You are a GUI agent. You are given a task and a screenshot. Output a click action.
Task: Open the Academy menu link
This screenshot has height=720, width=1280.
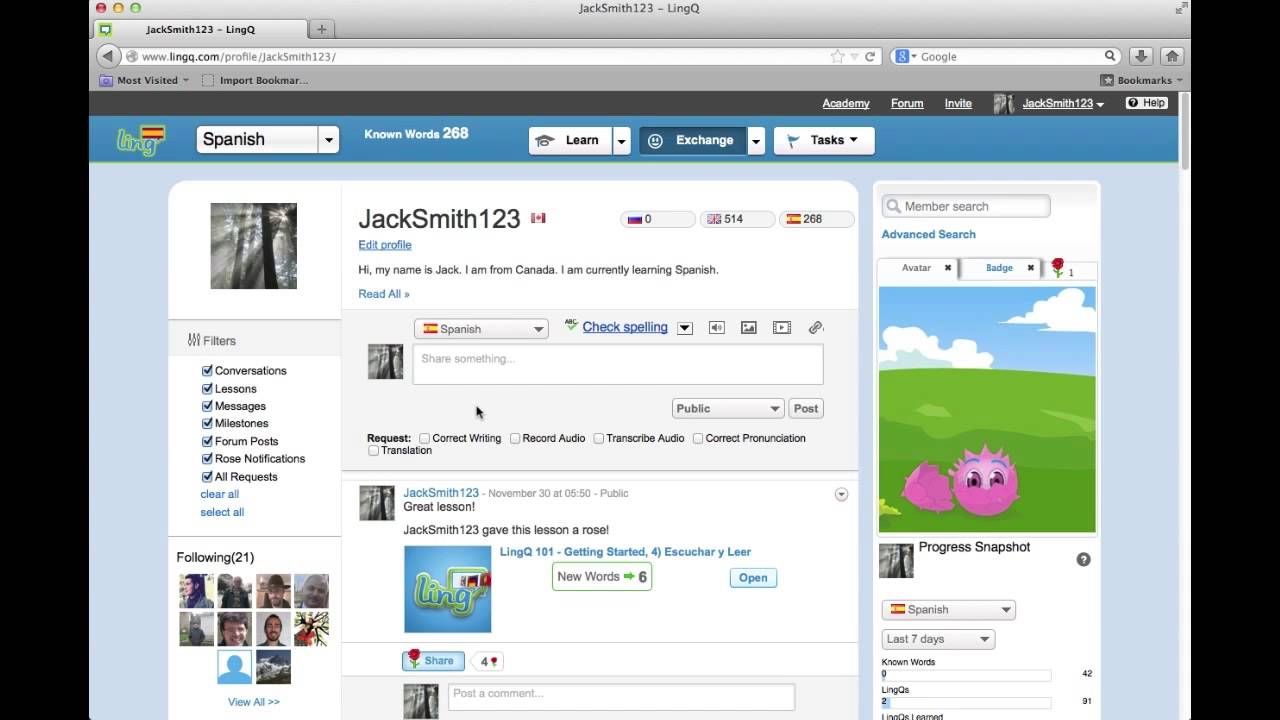pos(846,104)
